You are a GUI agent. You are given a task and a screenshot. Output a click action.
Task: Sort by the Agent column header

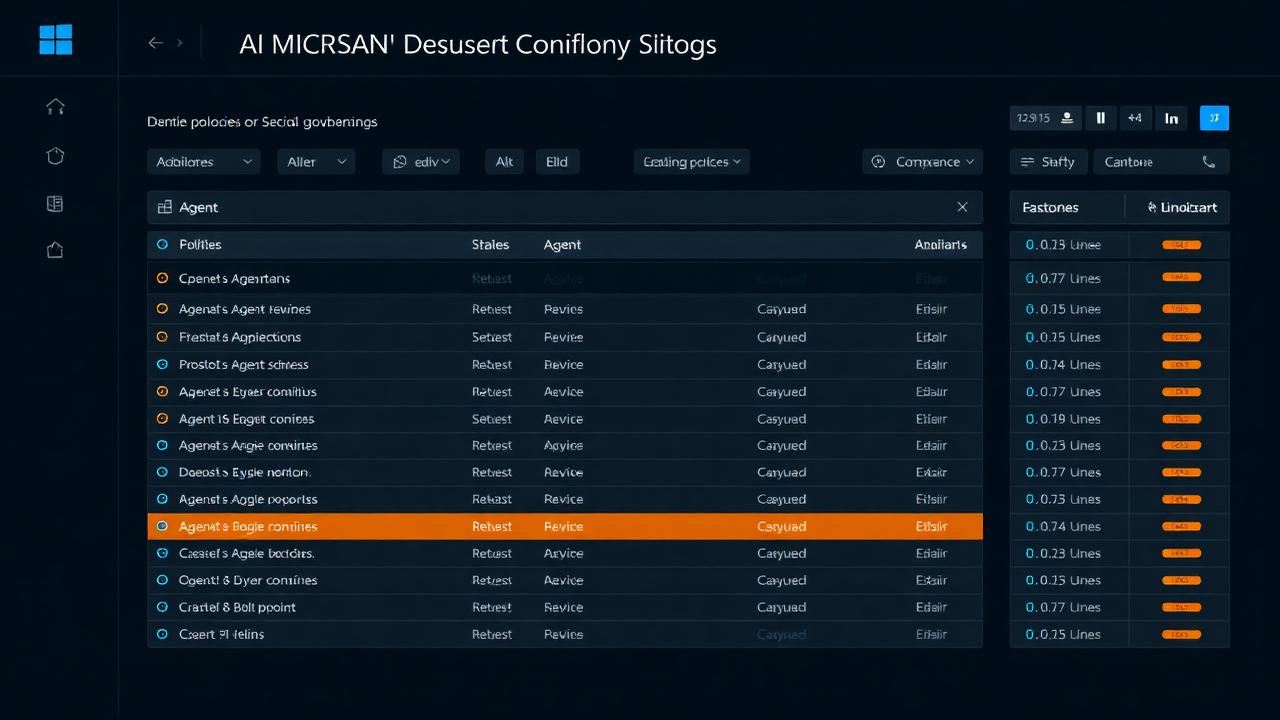[x=562, y=244]
